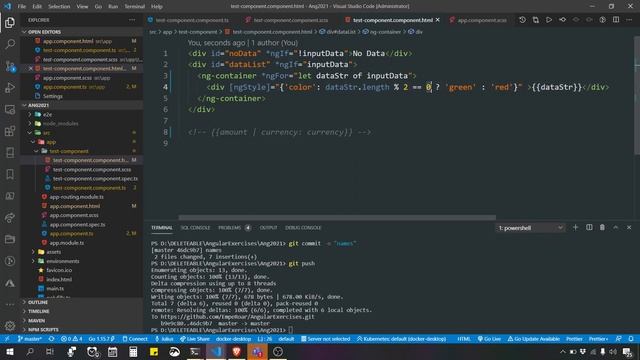This screenshot has height=360, width=640.
Task: Show additional views via activity bar ellipsis
Action: click(10, 304)
